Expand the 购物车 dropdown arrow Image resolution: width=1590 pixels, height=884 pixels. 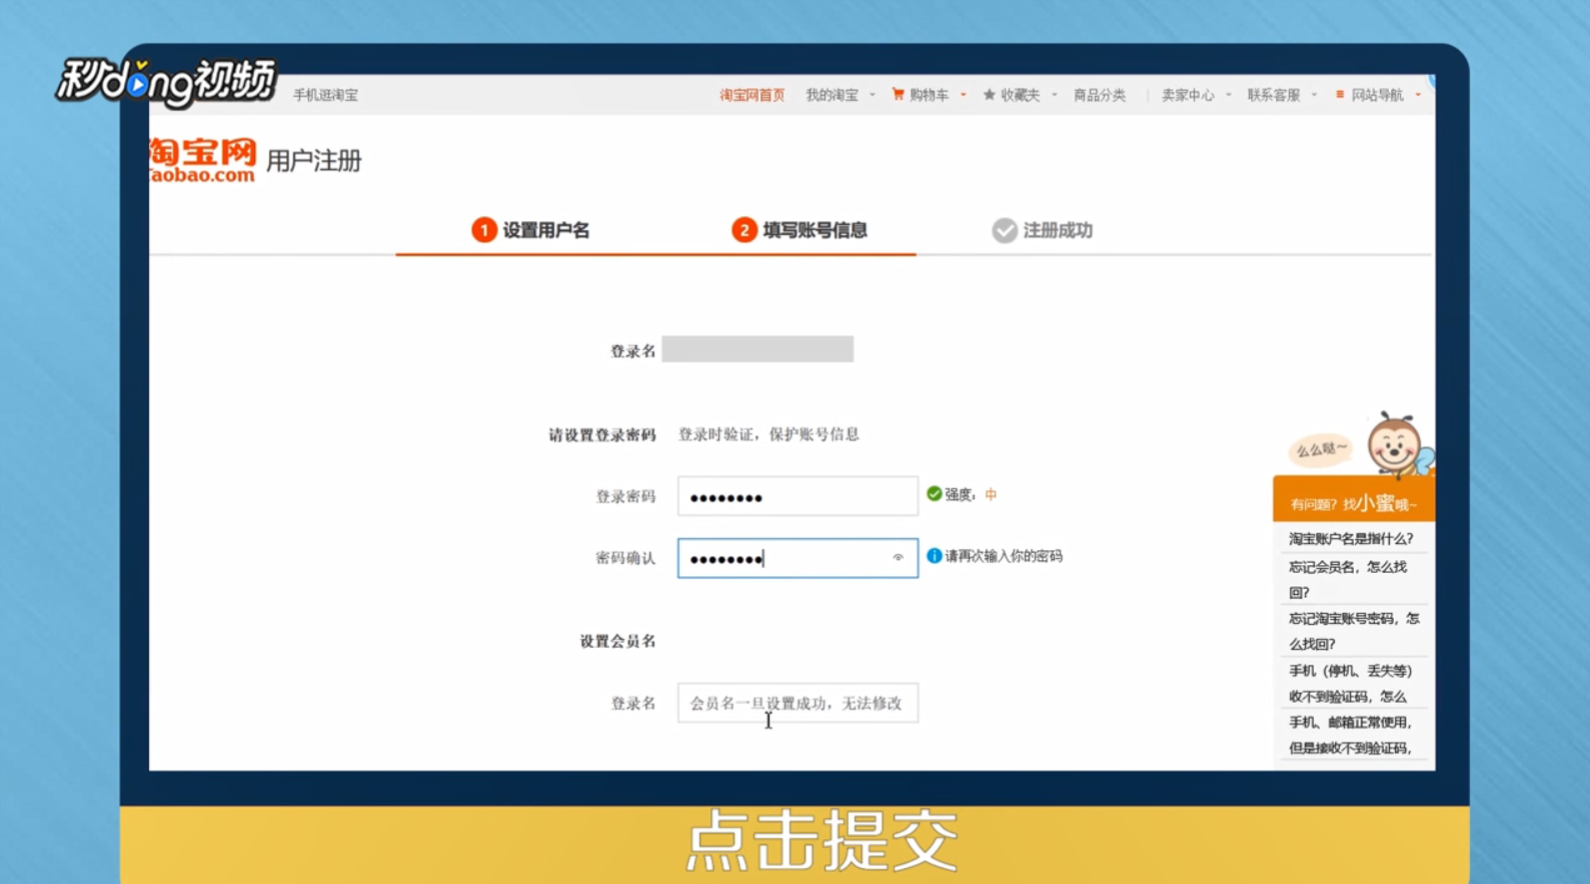tap(963, 95)
